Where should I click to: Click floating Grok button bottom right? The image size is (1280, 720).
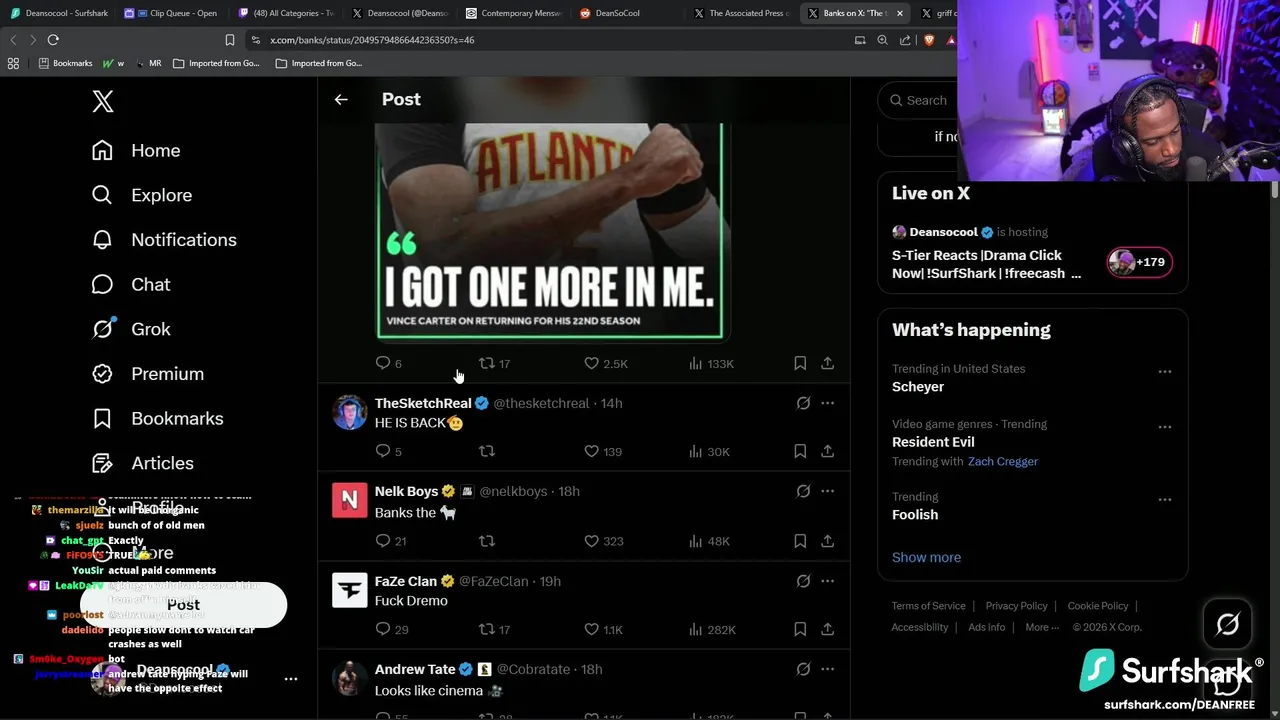tap(1228, 624)
